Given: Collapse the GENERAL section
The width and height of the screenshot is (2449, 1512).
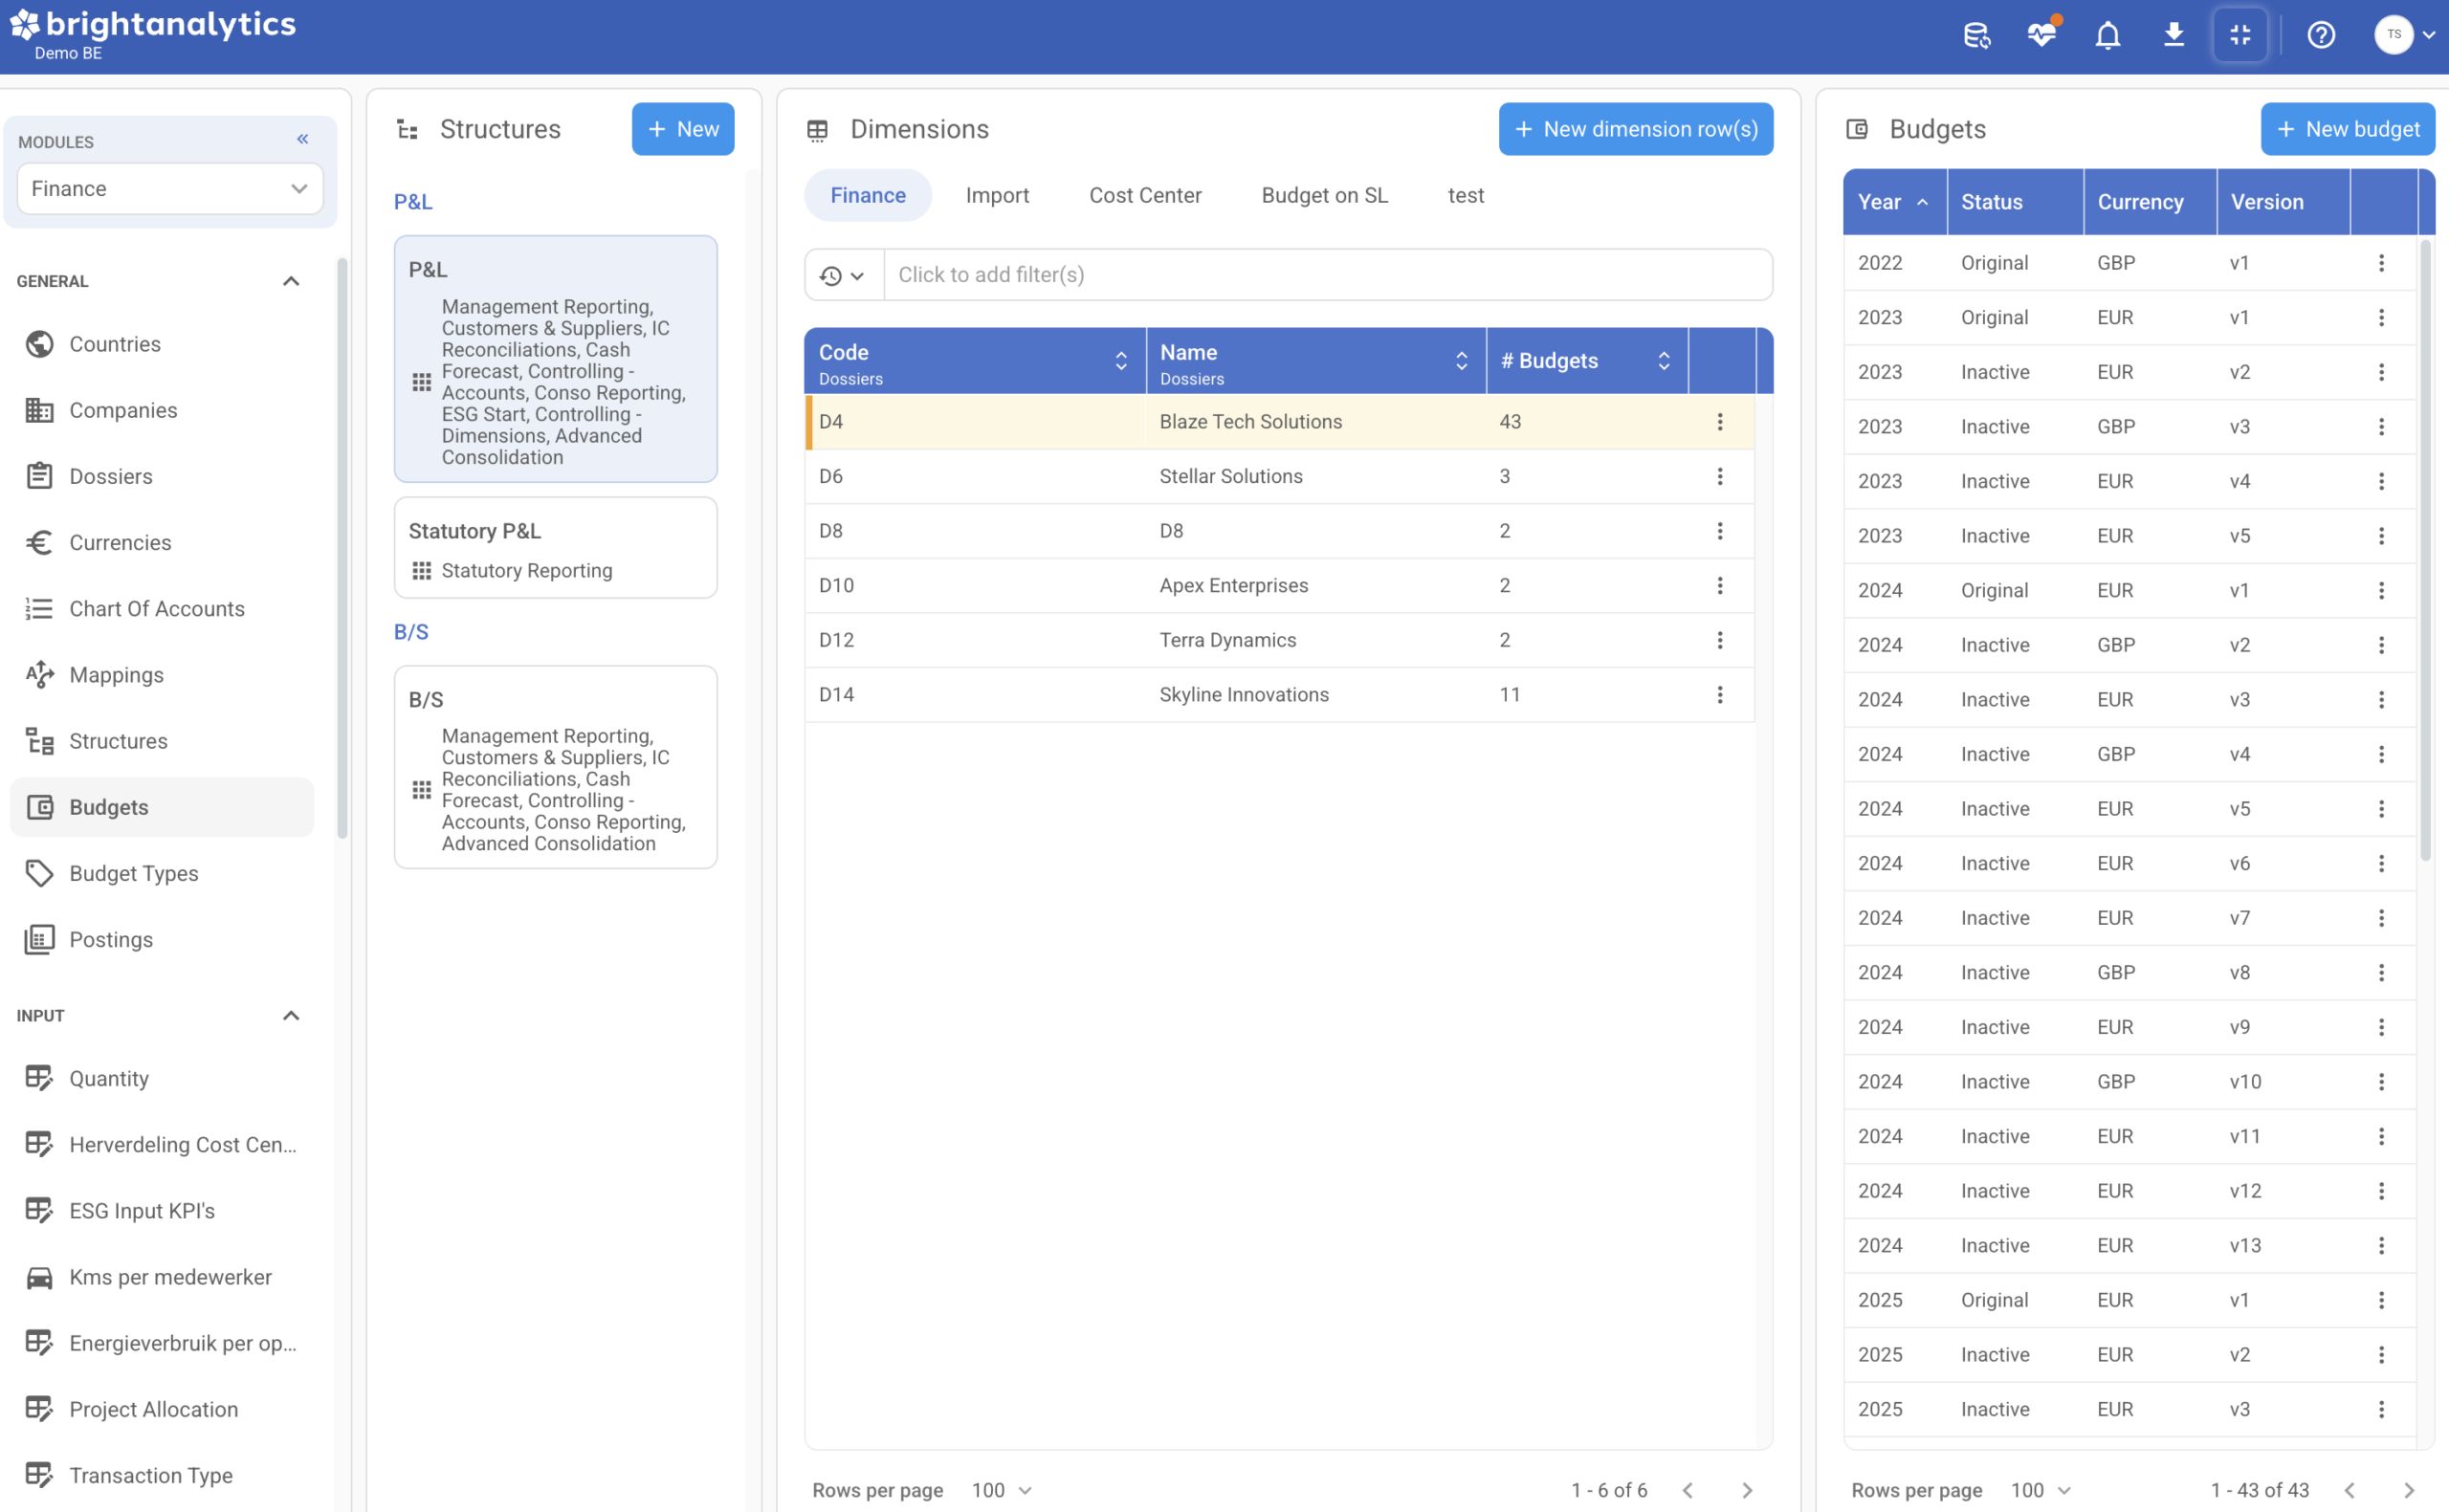Looking at the screenshot, I should pos(290,281).
